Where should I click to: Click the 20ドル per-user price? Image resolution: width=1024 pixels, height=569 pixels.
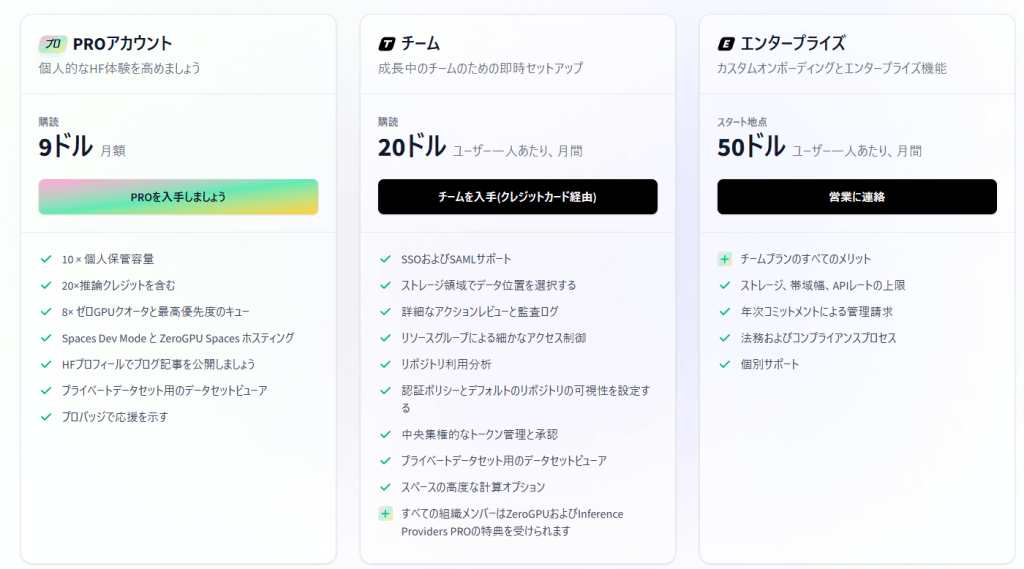pyautogui.click(x=411, y=147)
